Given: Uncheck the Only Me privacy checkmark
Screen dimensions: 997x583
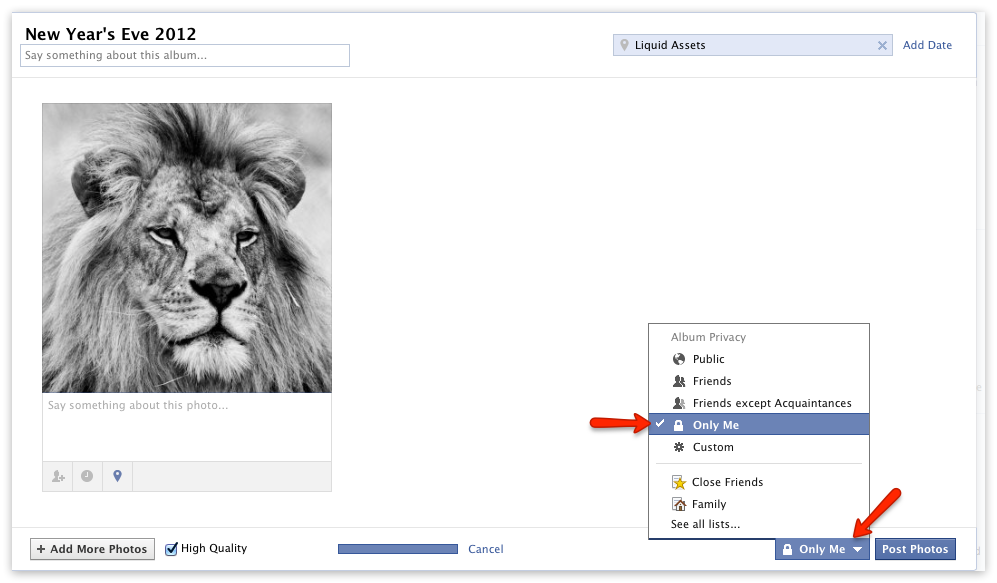Looking at the screenshot, I should [660, 424].
